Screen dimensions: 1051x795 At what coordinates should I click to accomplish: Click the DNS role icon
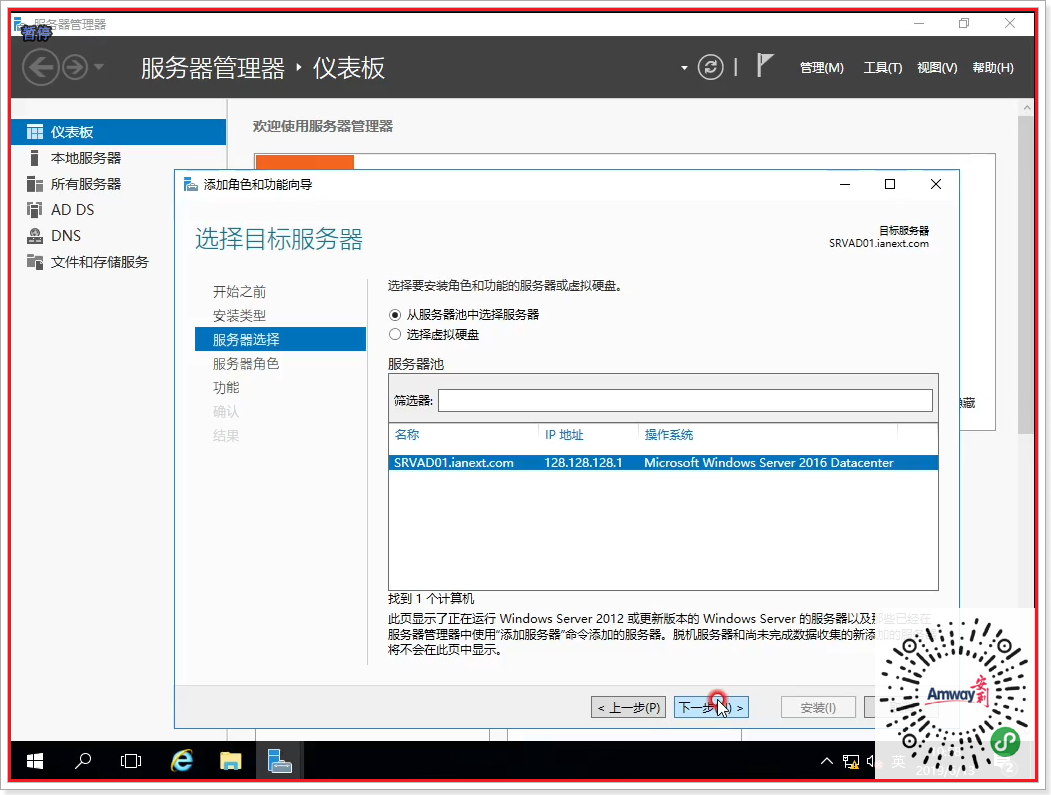coord(35,236)
